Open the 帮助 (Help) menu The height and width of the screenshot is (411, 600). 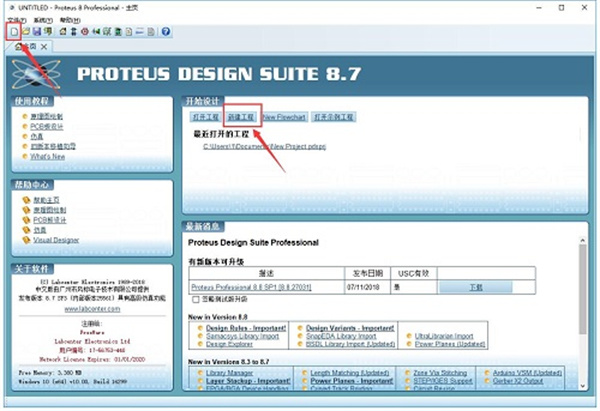click(x=70, y=19)
